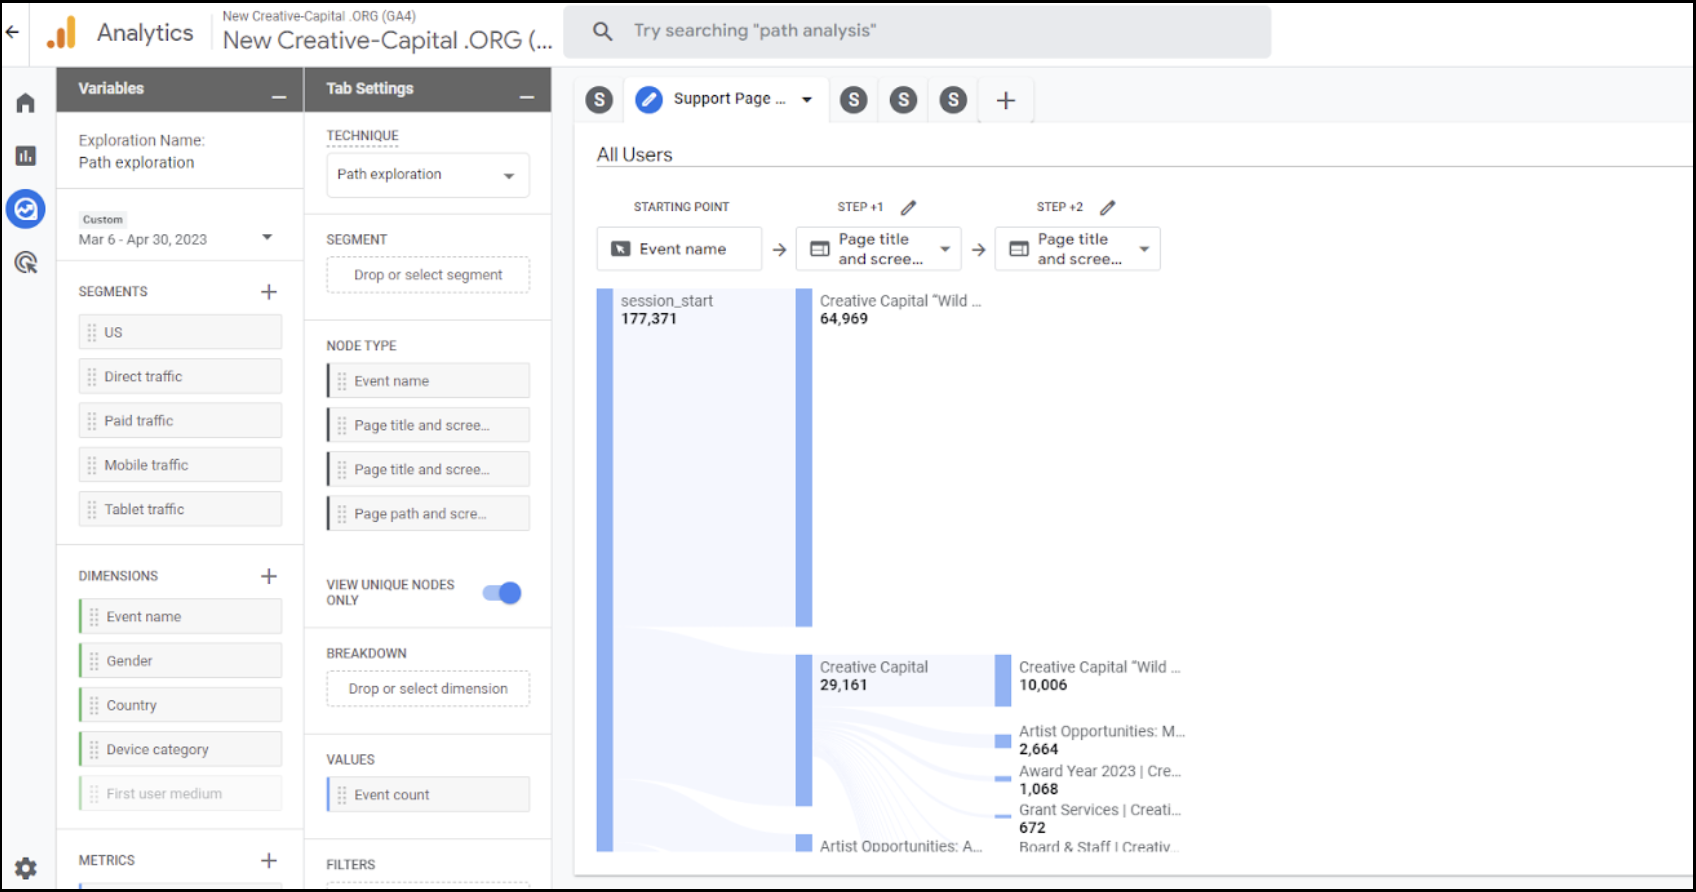Click the Grant Services 672 node
The image size is (1696, 892).
1003,816
